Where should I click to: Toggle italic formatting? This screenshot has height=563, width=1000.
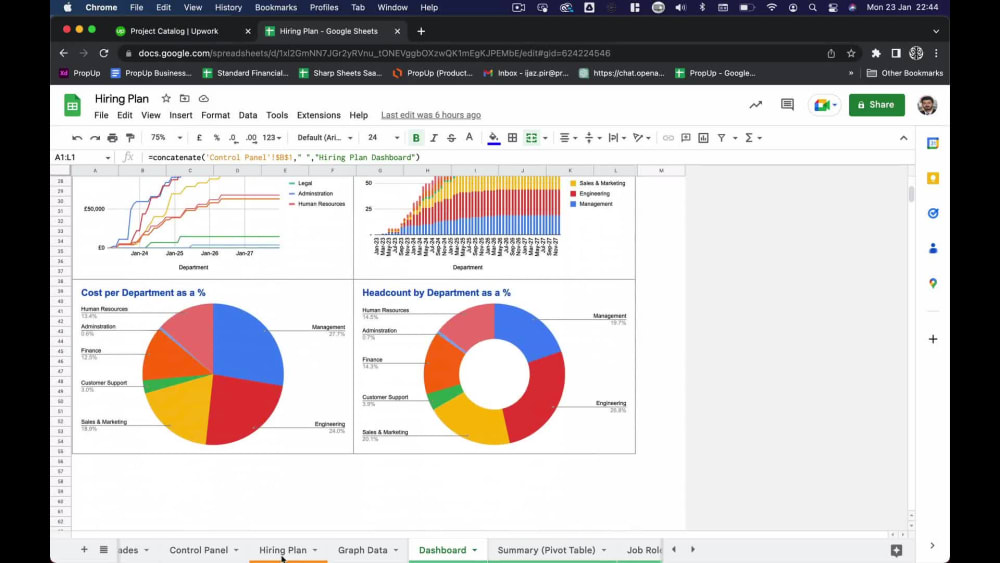434,138
